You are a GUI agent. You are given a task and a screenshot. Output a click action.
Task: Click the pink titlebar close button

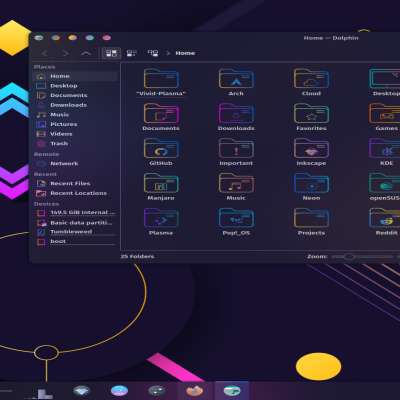107,38
